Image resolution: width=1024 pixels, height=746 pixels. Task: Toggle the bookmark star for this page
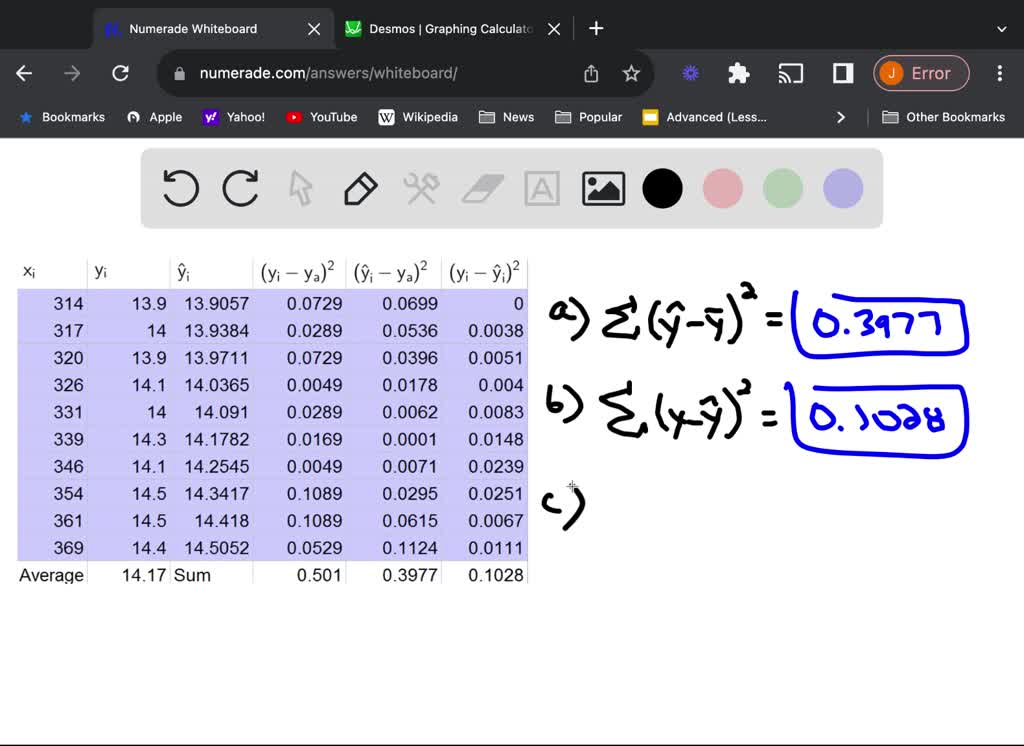[x=635, y=73]
